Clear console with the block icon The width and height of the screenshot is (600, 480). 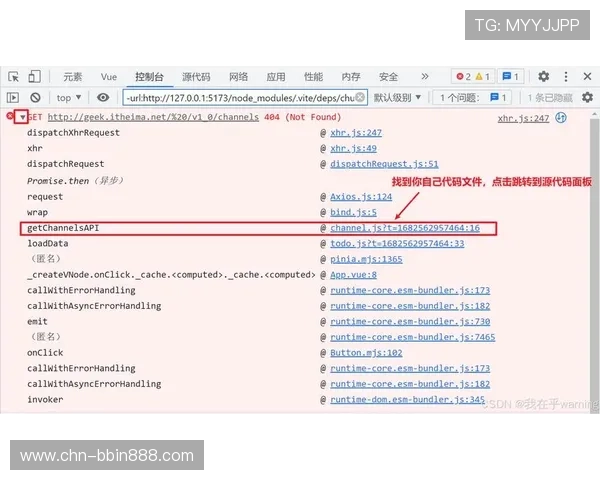coord(35,97)
